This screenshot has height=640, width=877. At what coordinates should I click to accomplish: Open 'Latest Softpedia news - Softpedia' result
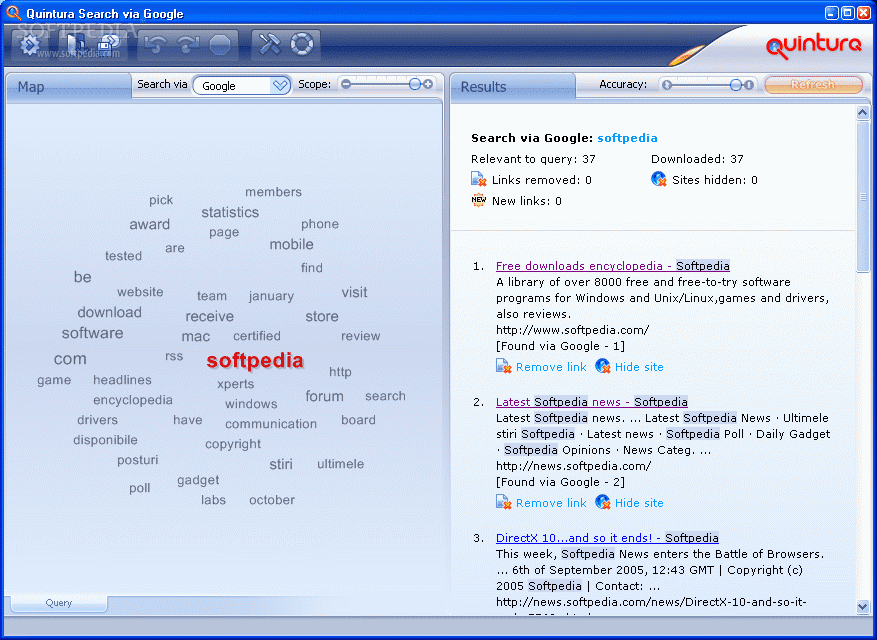point(592,402)
